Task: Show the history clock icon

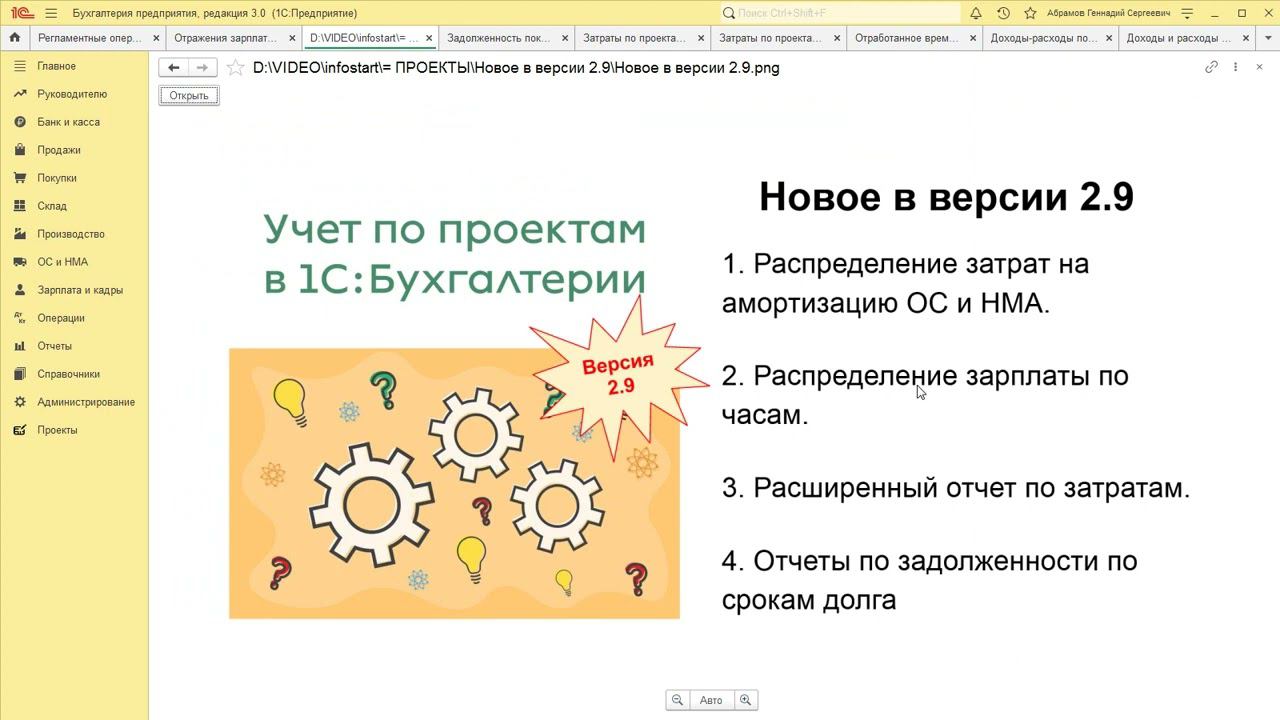Action: (x=1003, y=13)
